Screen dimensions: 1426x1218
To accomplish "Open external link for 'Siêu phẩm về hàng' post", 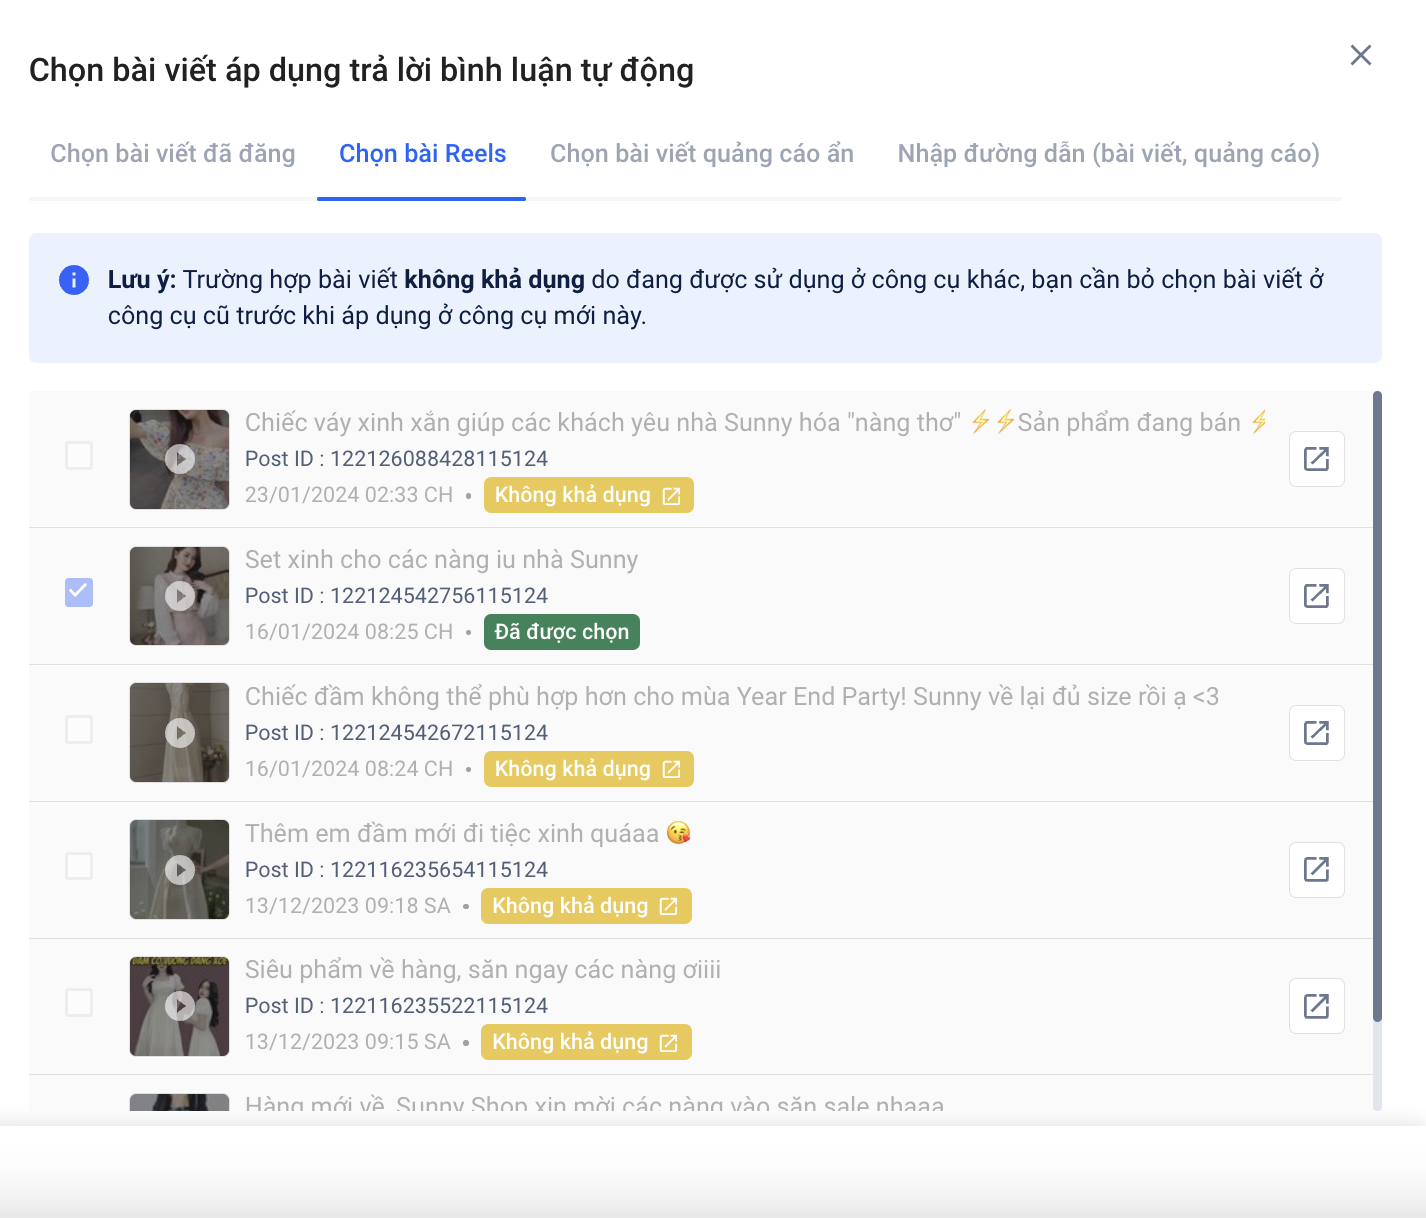I will 1316,1006.
